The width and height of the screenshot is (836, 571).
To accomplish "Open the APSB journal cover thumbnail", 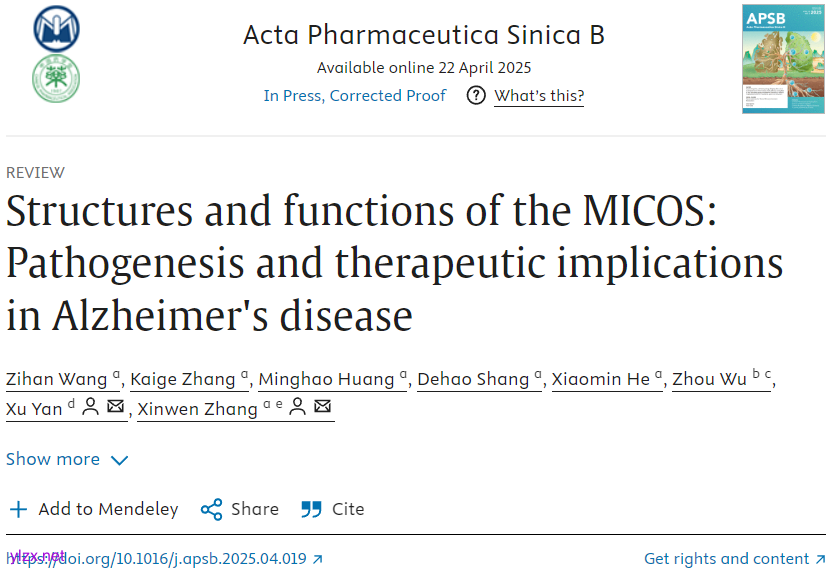I will click(783, 58).
